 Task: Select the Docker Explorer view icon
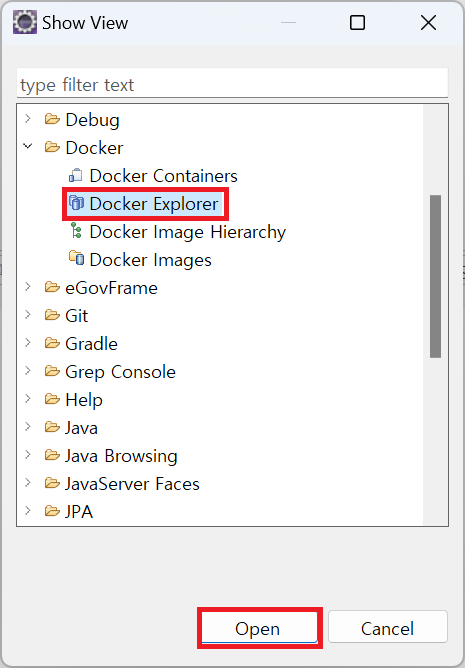point(76,203)
